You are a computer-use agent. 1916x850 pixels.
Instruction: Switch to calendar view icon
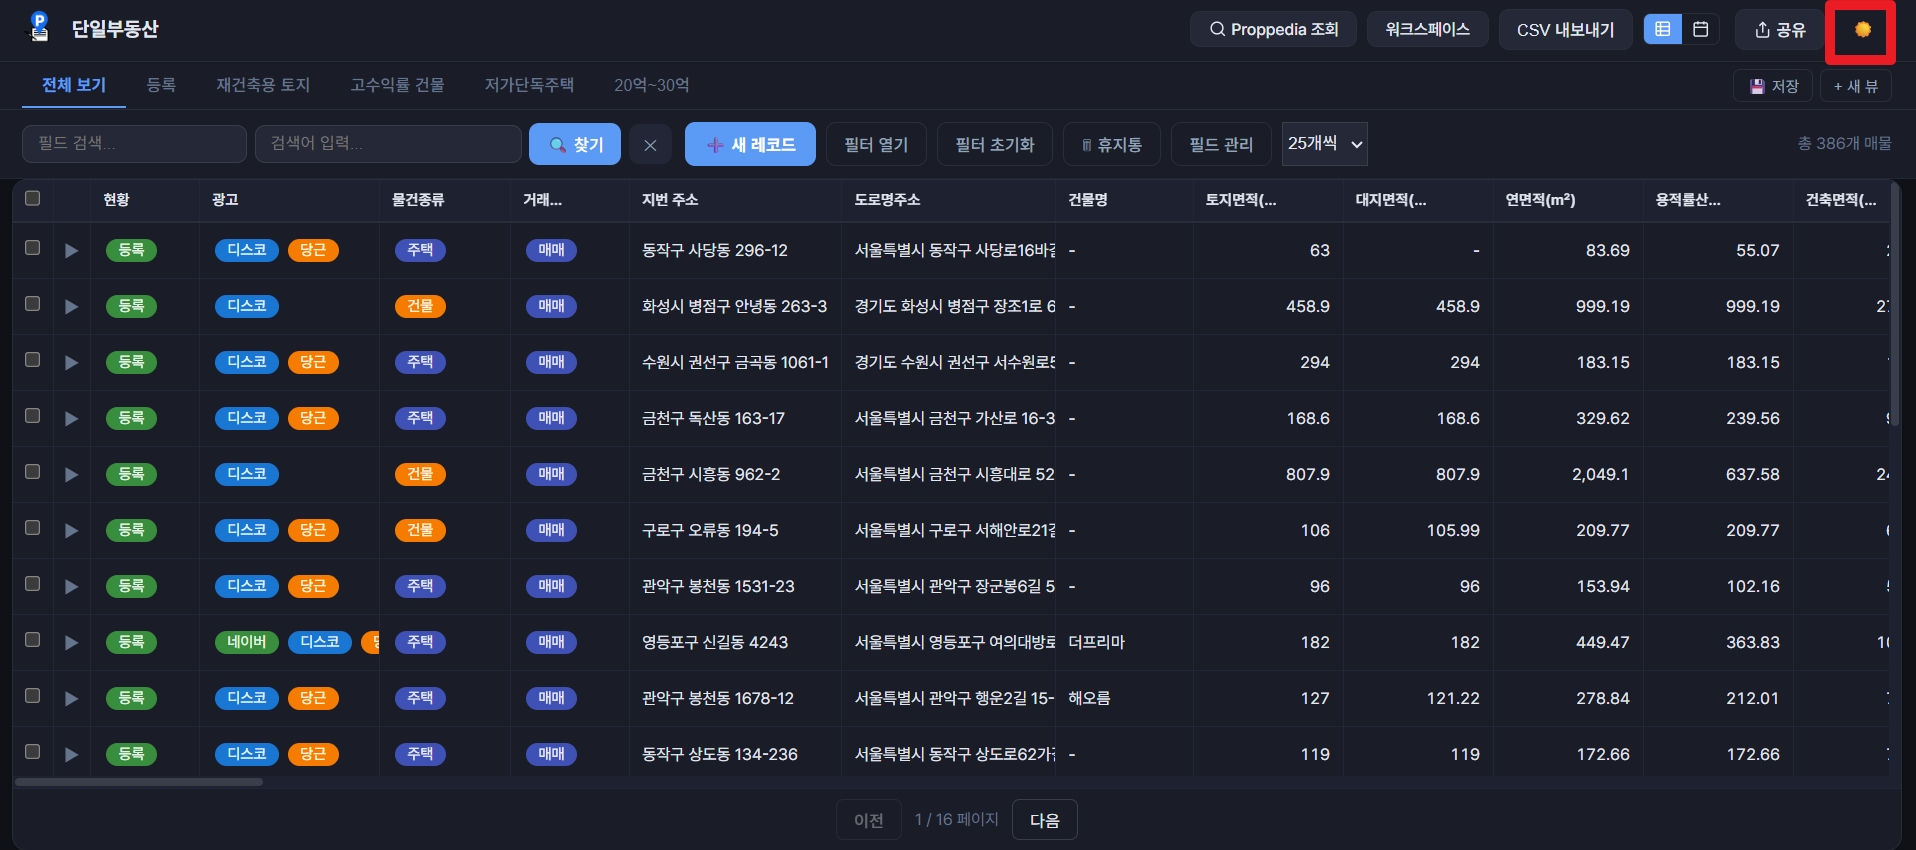tap(1700, 29)
